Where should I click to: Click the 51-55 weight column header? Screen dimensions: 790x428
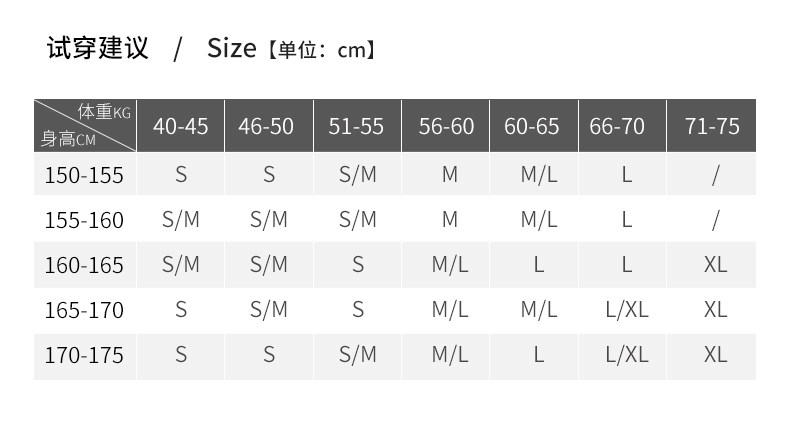357,126
